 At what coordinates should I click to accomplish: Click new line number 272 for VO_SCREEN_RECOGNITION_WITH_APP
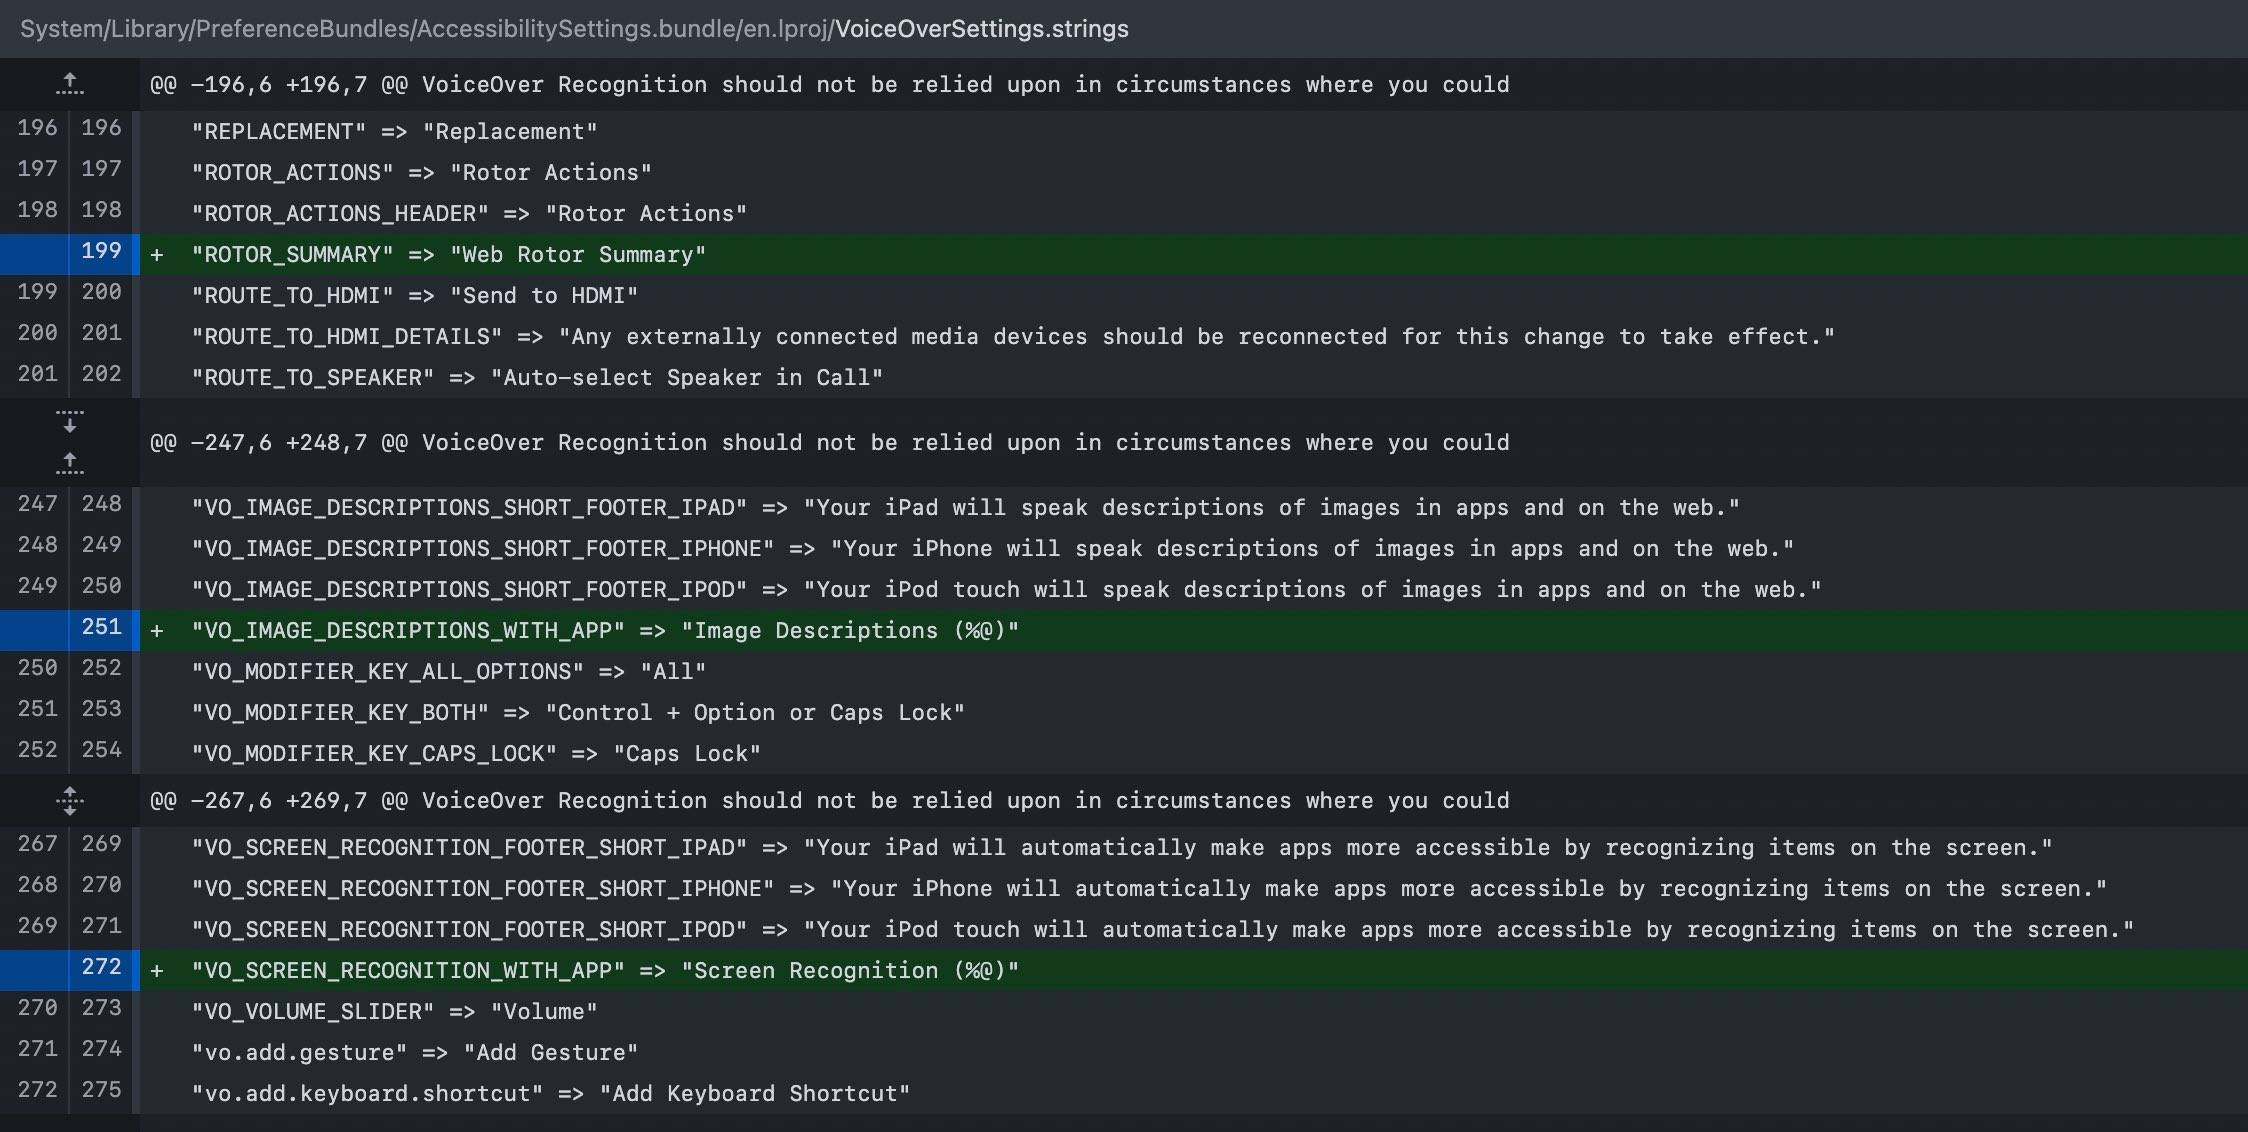click(101, 967)
